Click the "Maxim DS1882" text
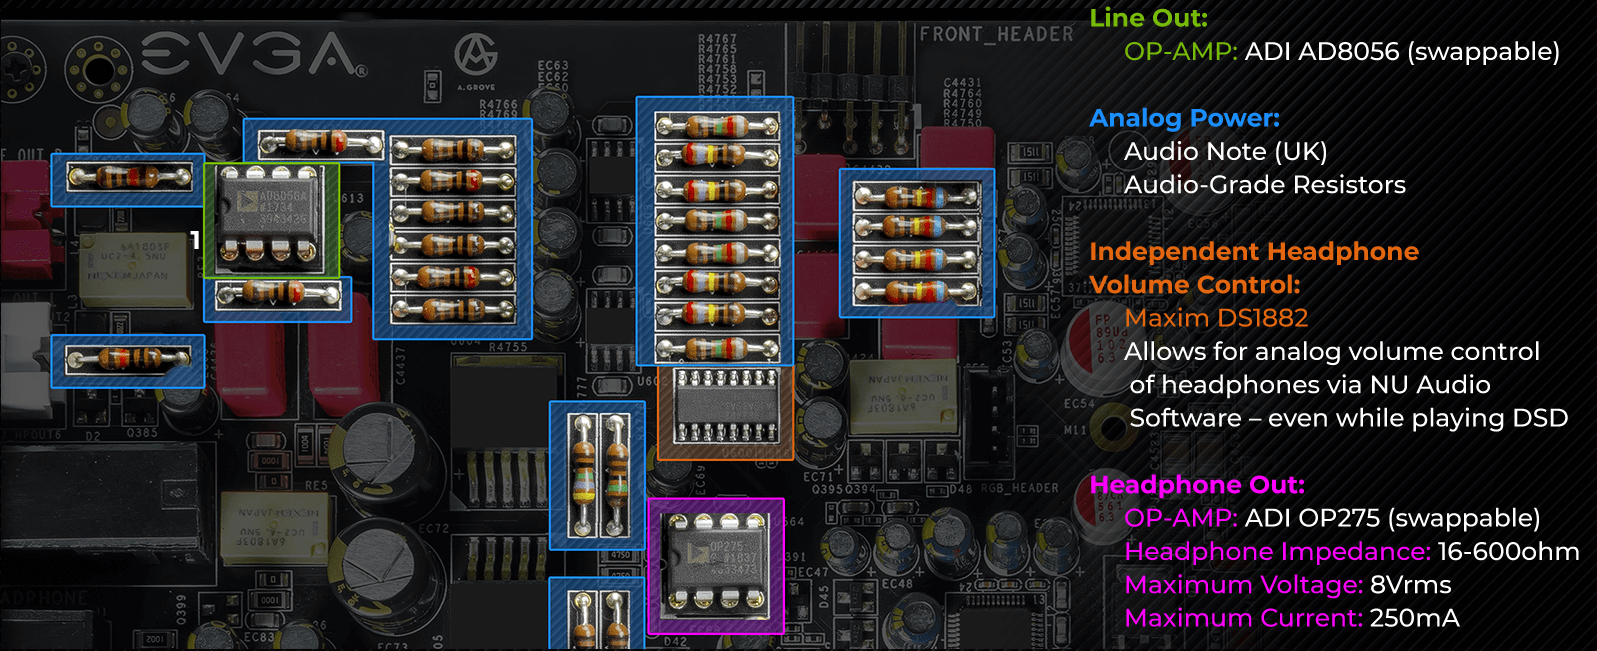Image resolution: width=1597 pixels, height=651 pixels. point(1216,318)
